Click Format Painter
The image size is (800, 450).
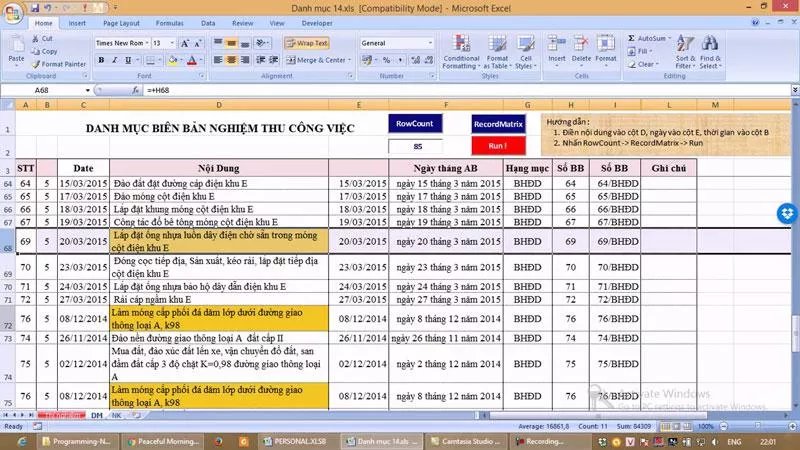coord(59,64)
